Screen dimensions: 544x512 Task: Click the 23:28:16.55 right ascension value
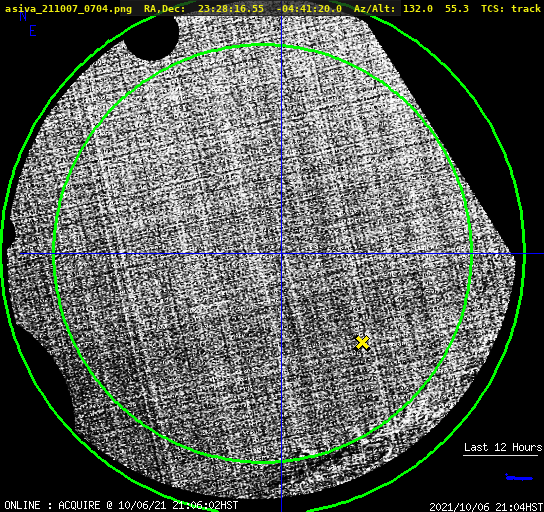click(x=231, y=9)
